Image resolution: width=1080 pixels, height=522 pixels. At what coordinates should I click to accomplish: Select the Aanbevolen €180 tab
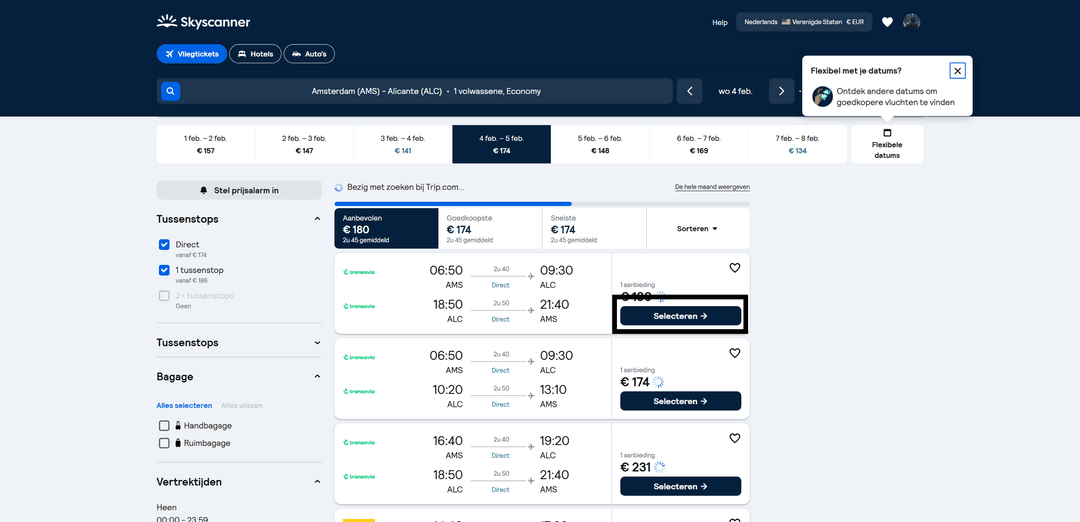(x=386, y=229)
